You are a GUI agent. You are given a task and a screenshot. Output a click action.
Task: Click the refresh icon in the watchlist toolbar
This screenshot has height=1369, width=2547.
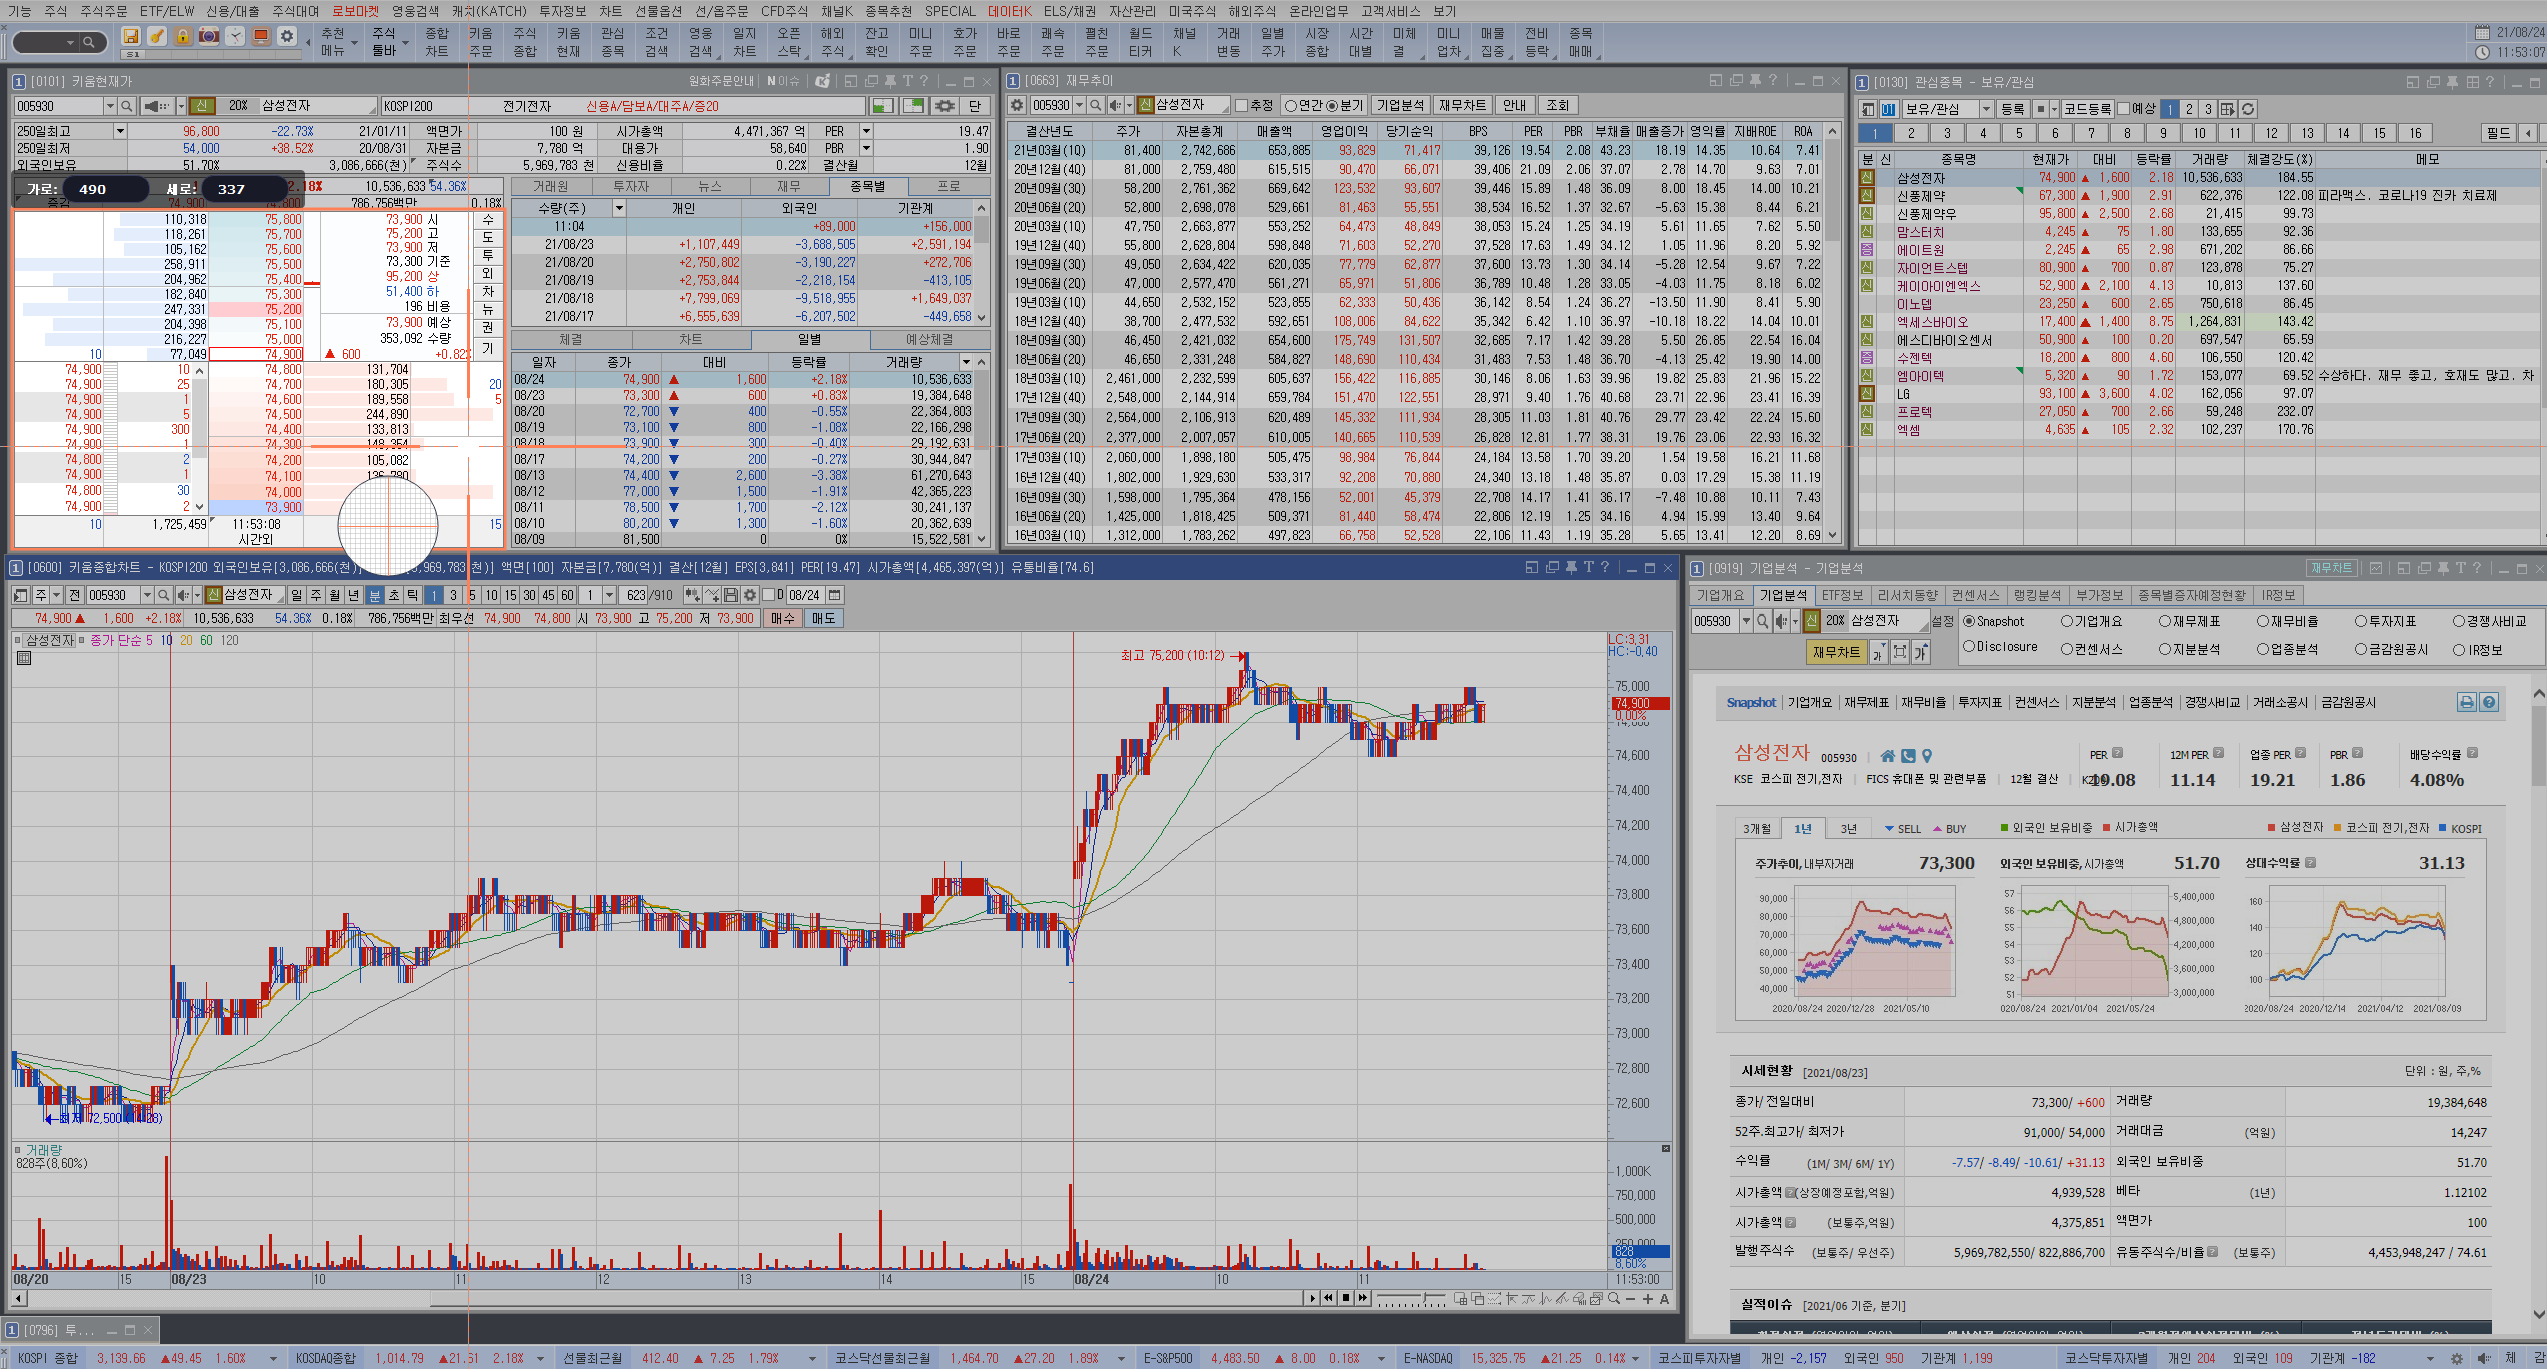click(x=2247, y=108)
